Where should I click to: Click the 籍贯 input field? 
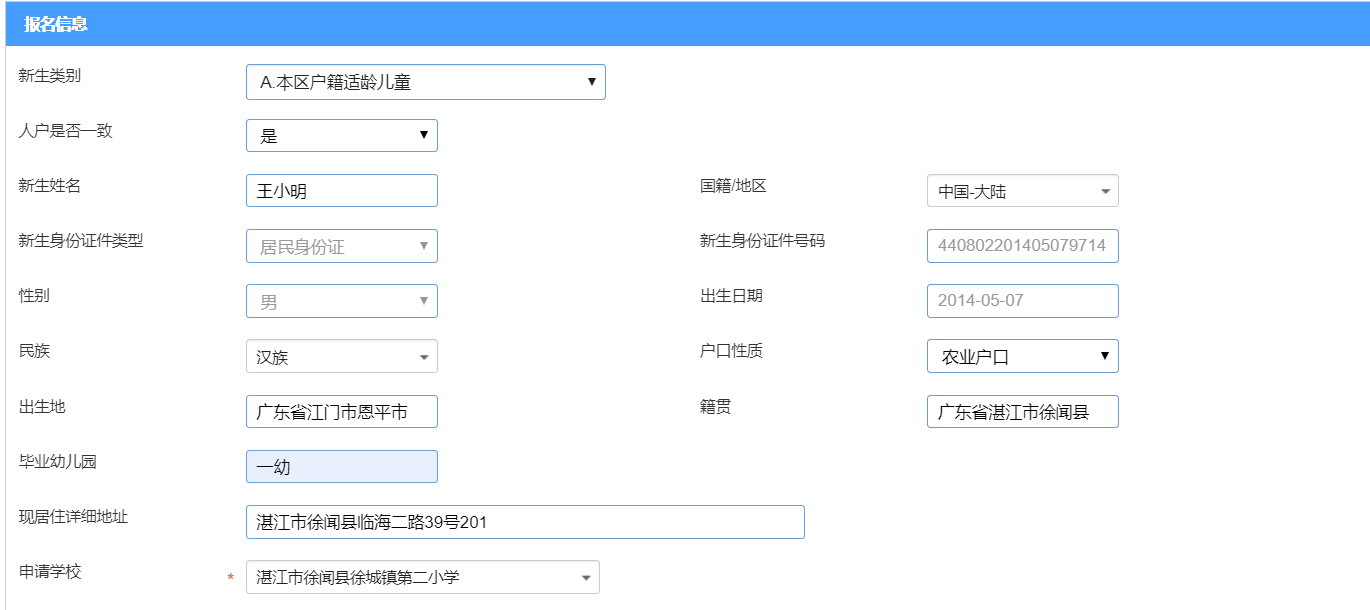tap(1022, 412)
